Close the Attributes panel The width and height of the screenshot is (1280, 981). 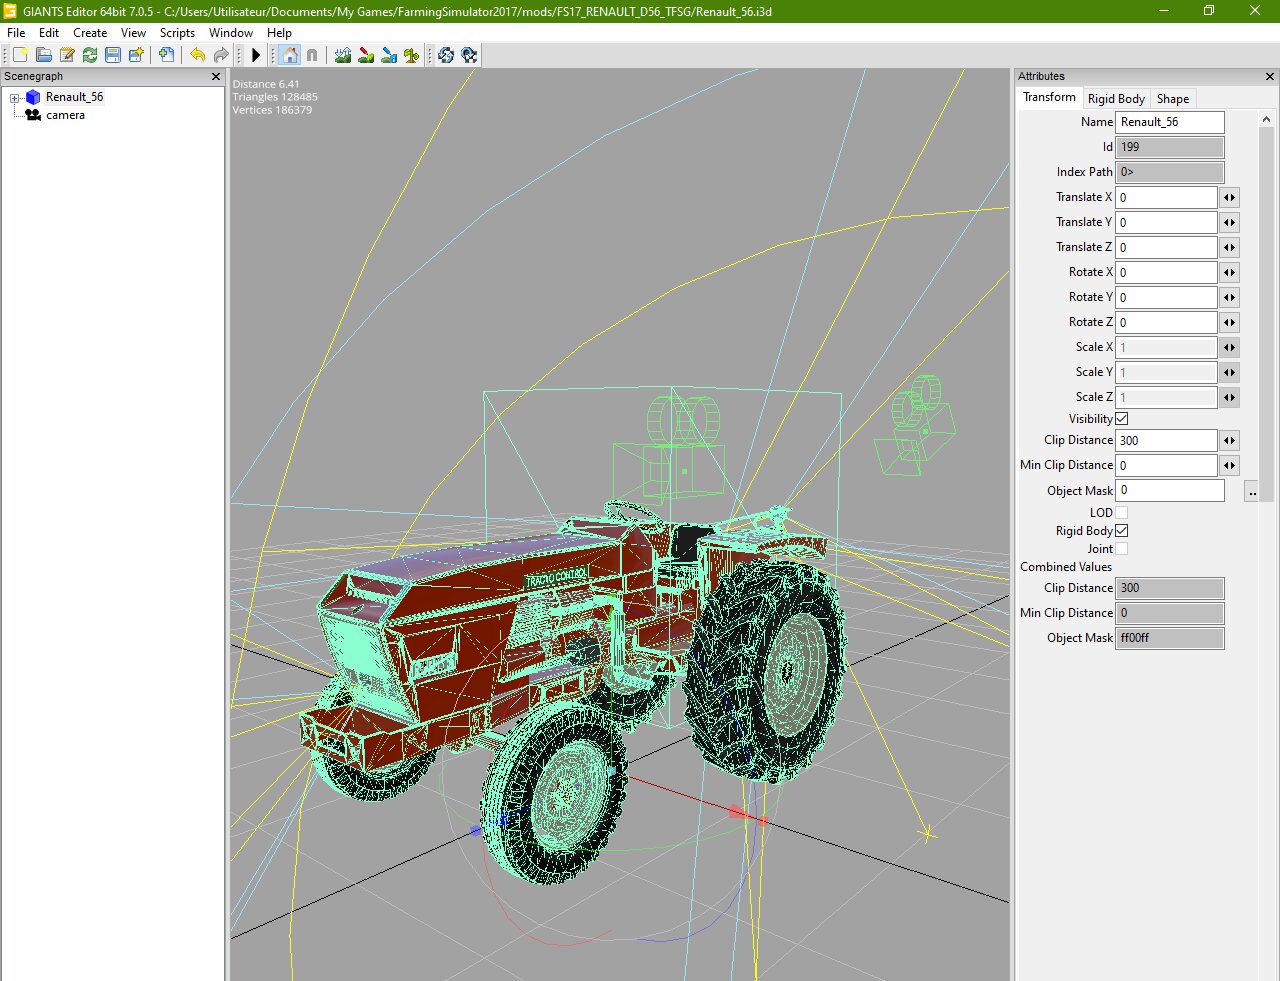tap(1270, 76)
